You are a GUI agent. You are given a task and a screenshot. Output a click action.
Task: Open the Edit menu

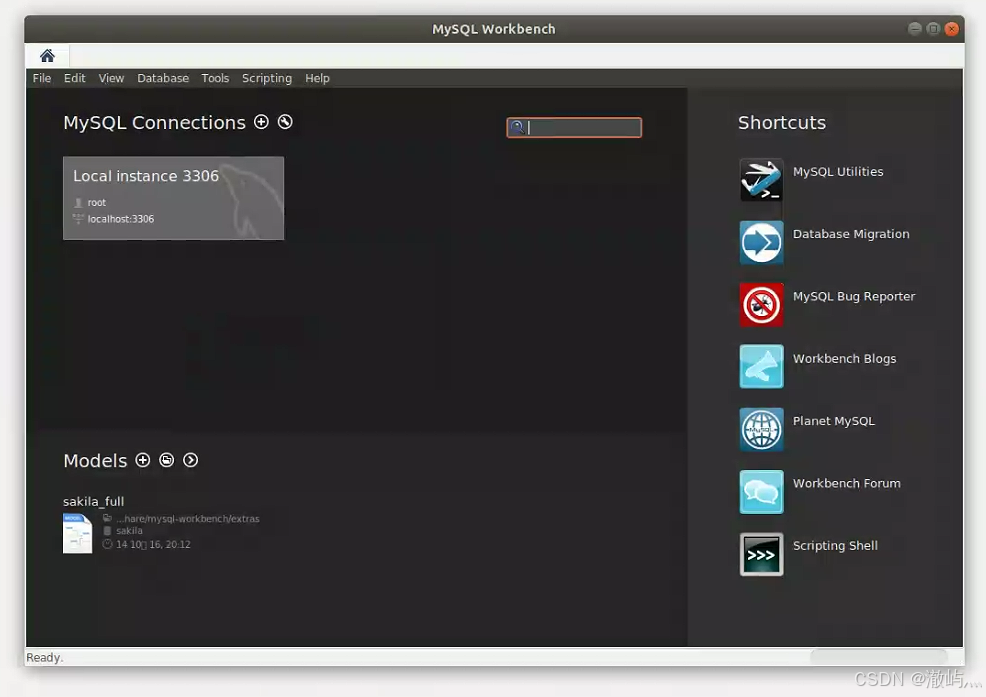[x=74, y=78]
